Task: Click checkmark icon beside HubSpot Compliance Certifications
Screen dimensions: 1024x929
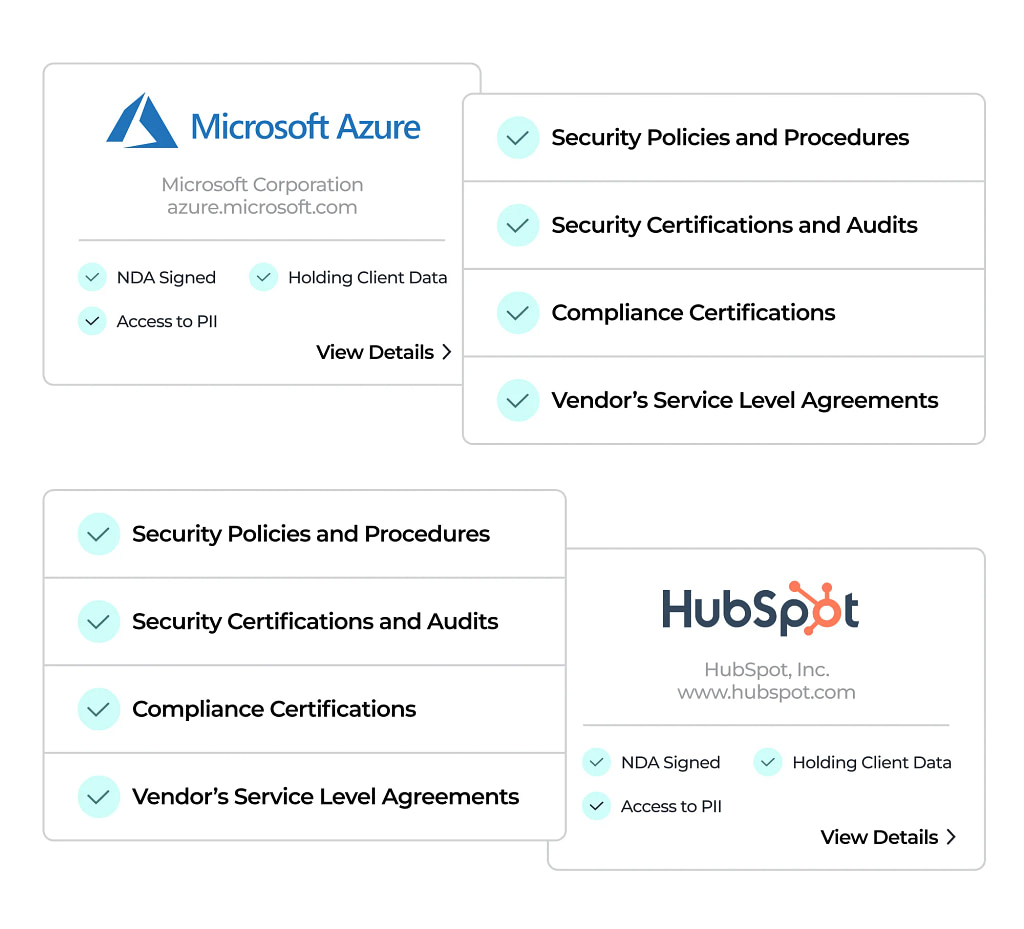Action: click(98, 709)
